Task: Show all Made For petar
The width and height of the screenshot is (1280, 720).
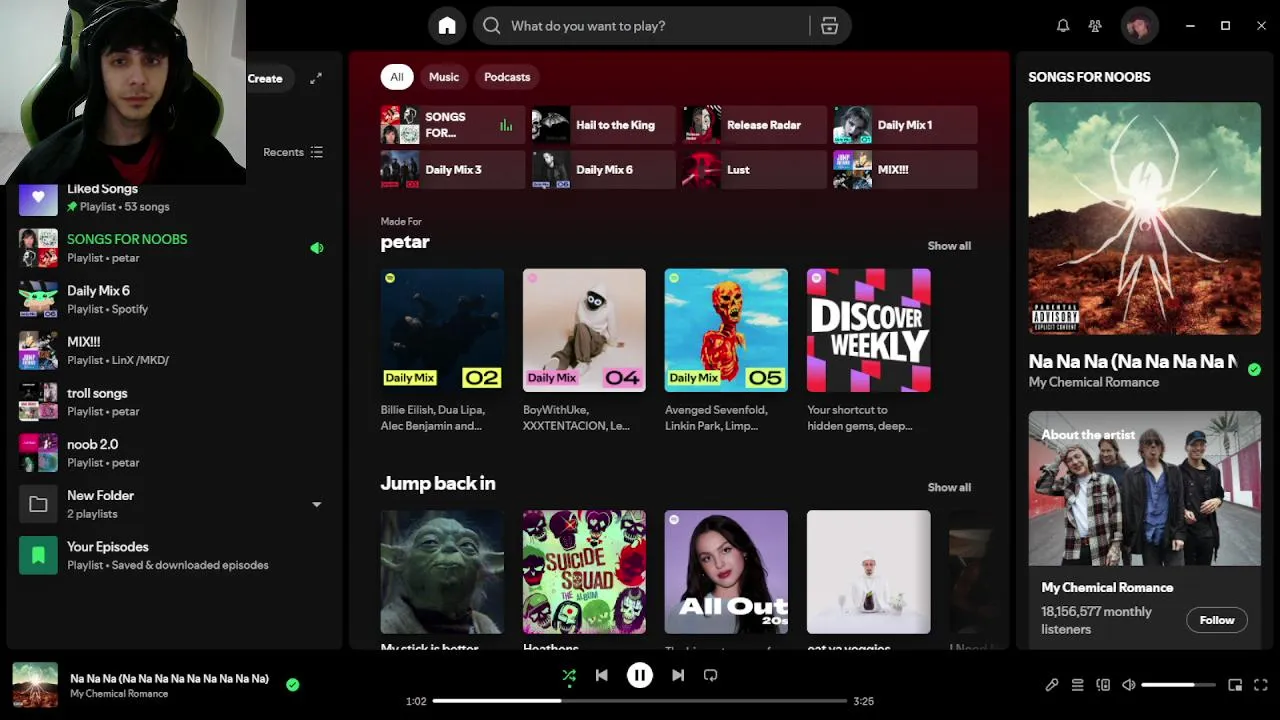Action: [949, 246]
